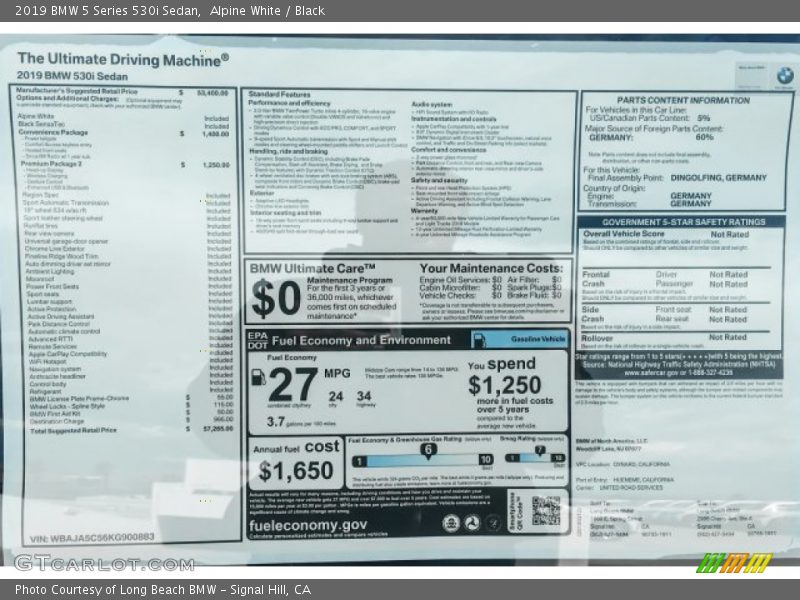The image size is (800, 600).
Task: Select the Power Front Seats row
Action: (129, 286)
